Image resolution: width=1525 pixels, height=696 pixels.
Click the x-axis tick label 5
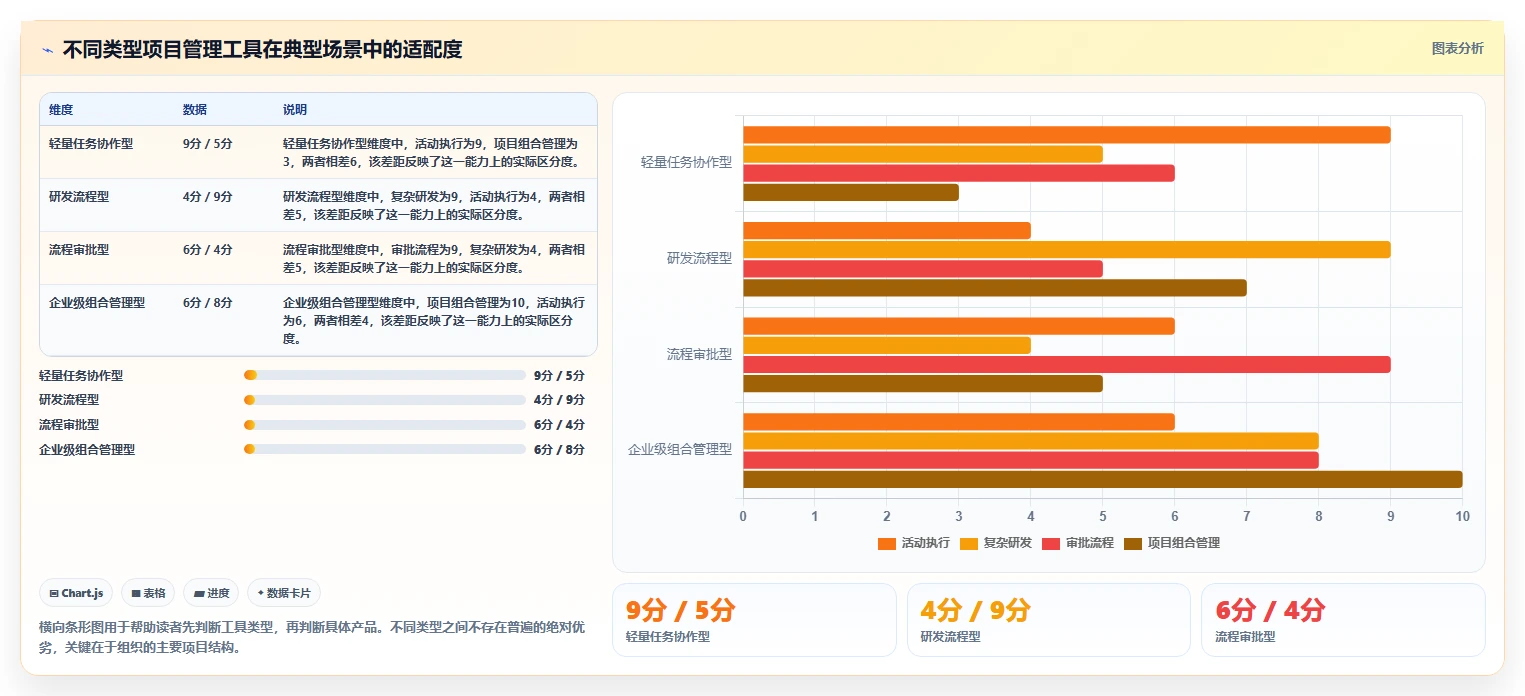pos(1103,516)
